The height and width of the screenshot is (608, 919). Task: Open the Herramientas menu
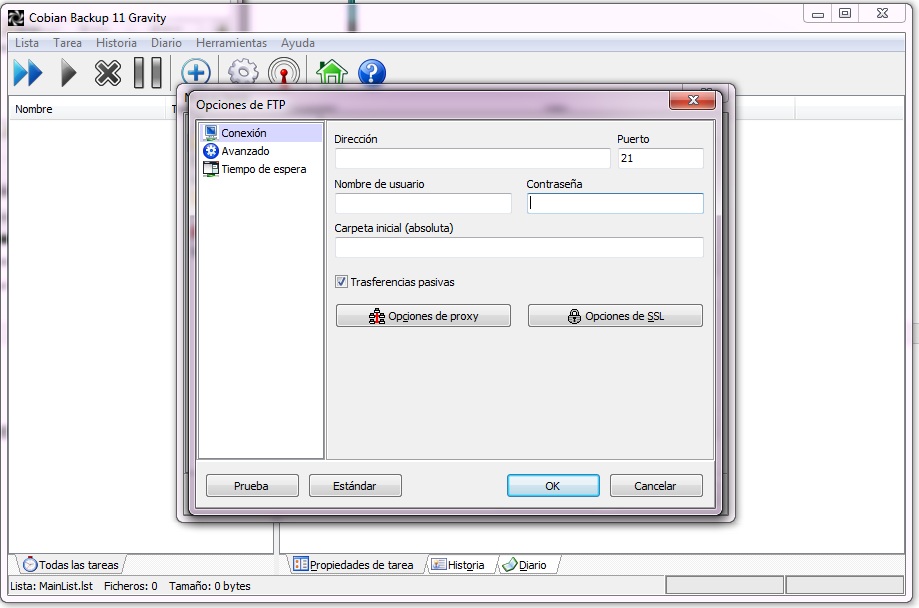pos(232,43)
